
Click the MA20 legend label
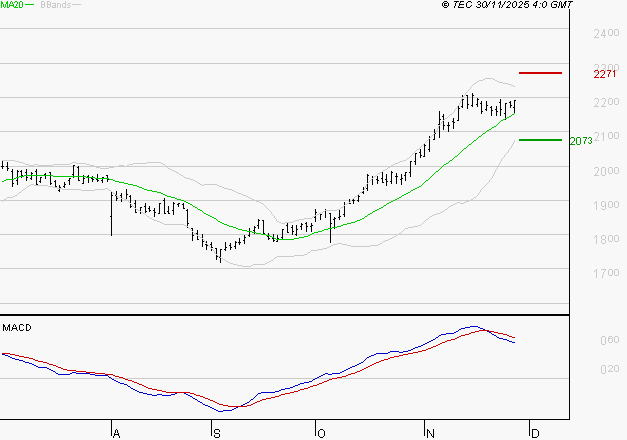coord(12,5)
